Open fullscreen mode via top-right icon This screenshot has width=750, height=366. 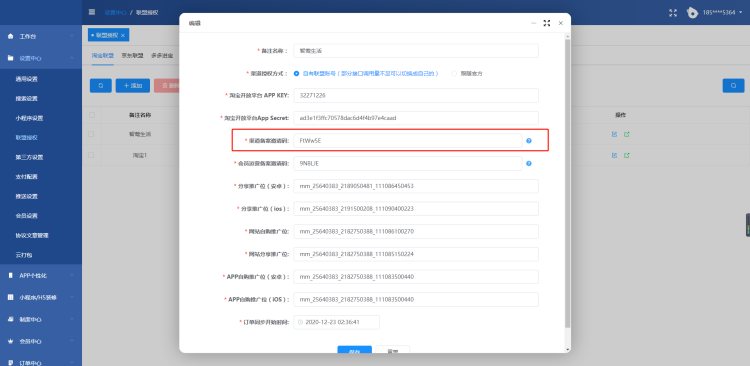[x=673, y=13]
